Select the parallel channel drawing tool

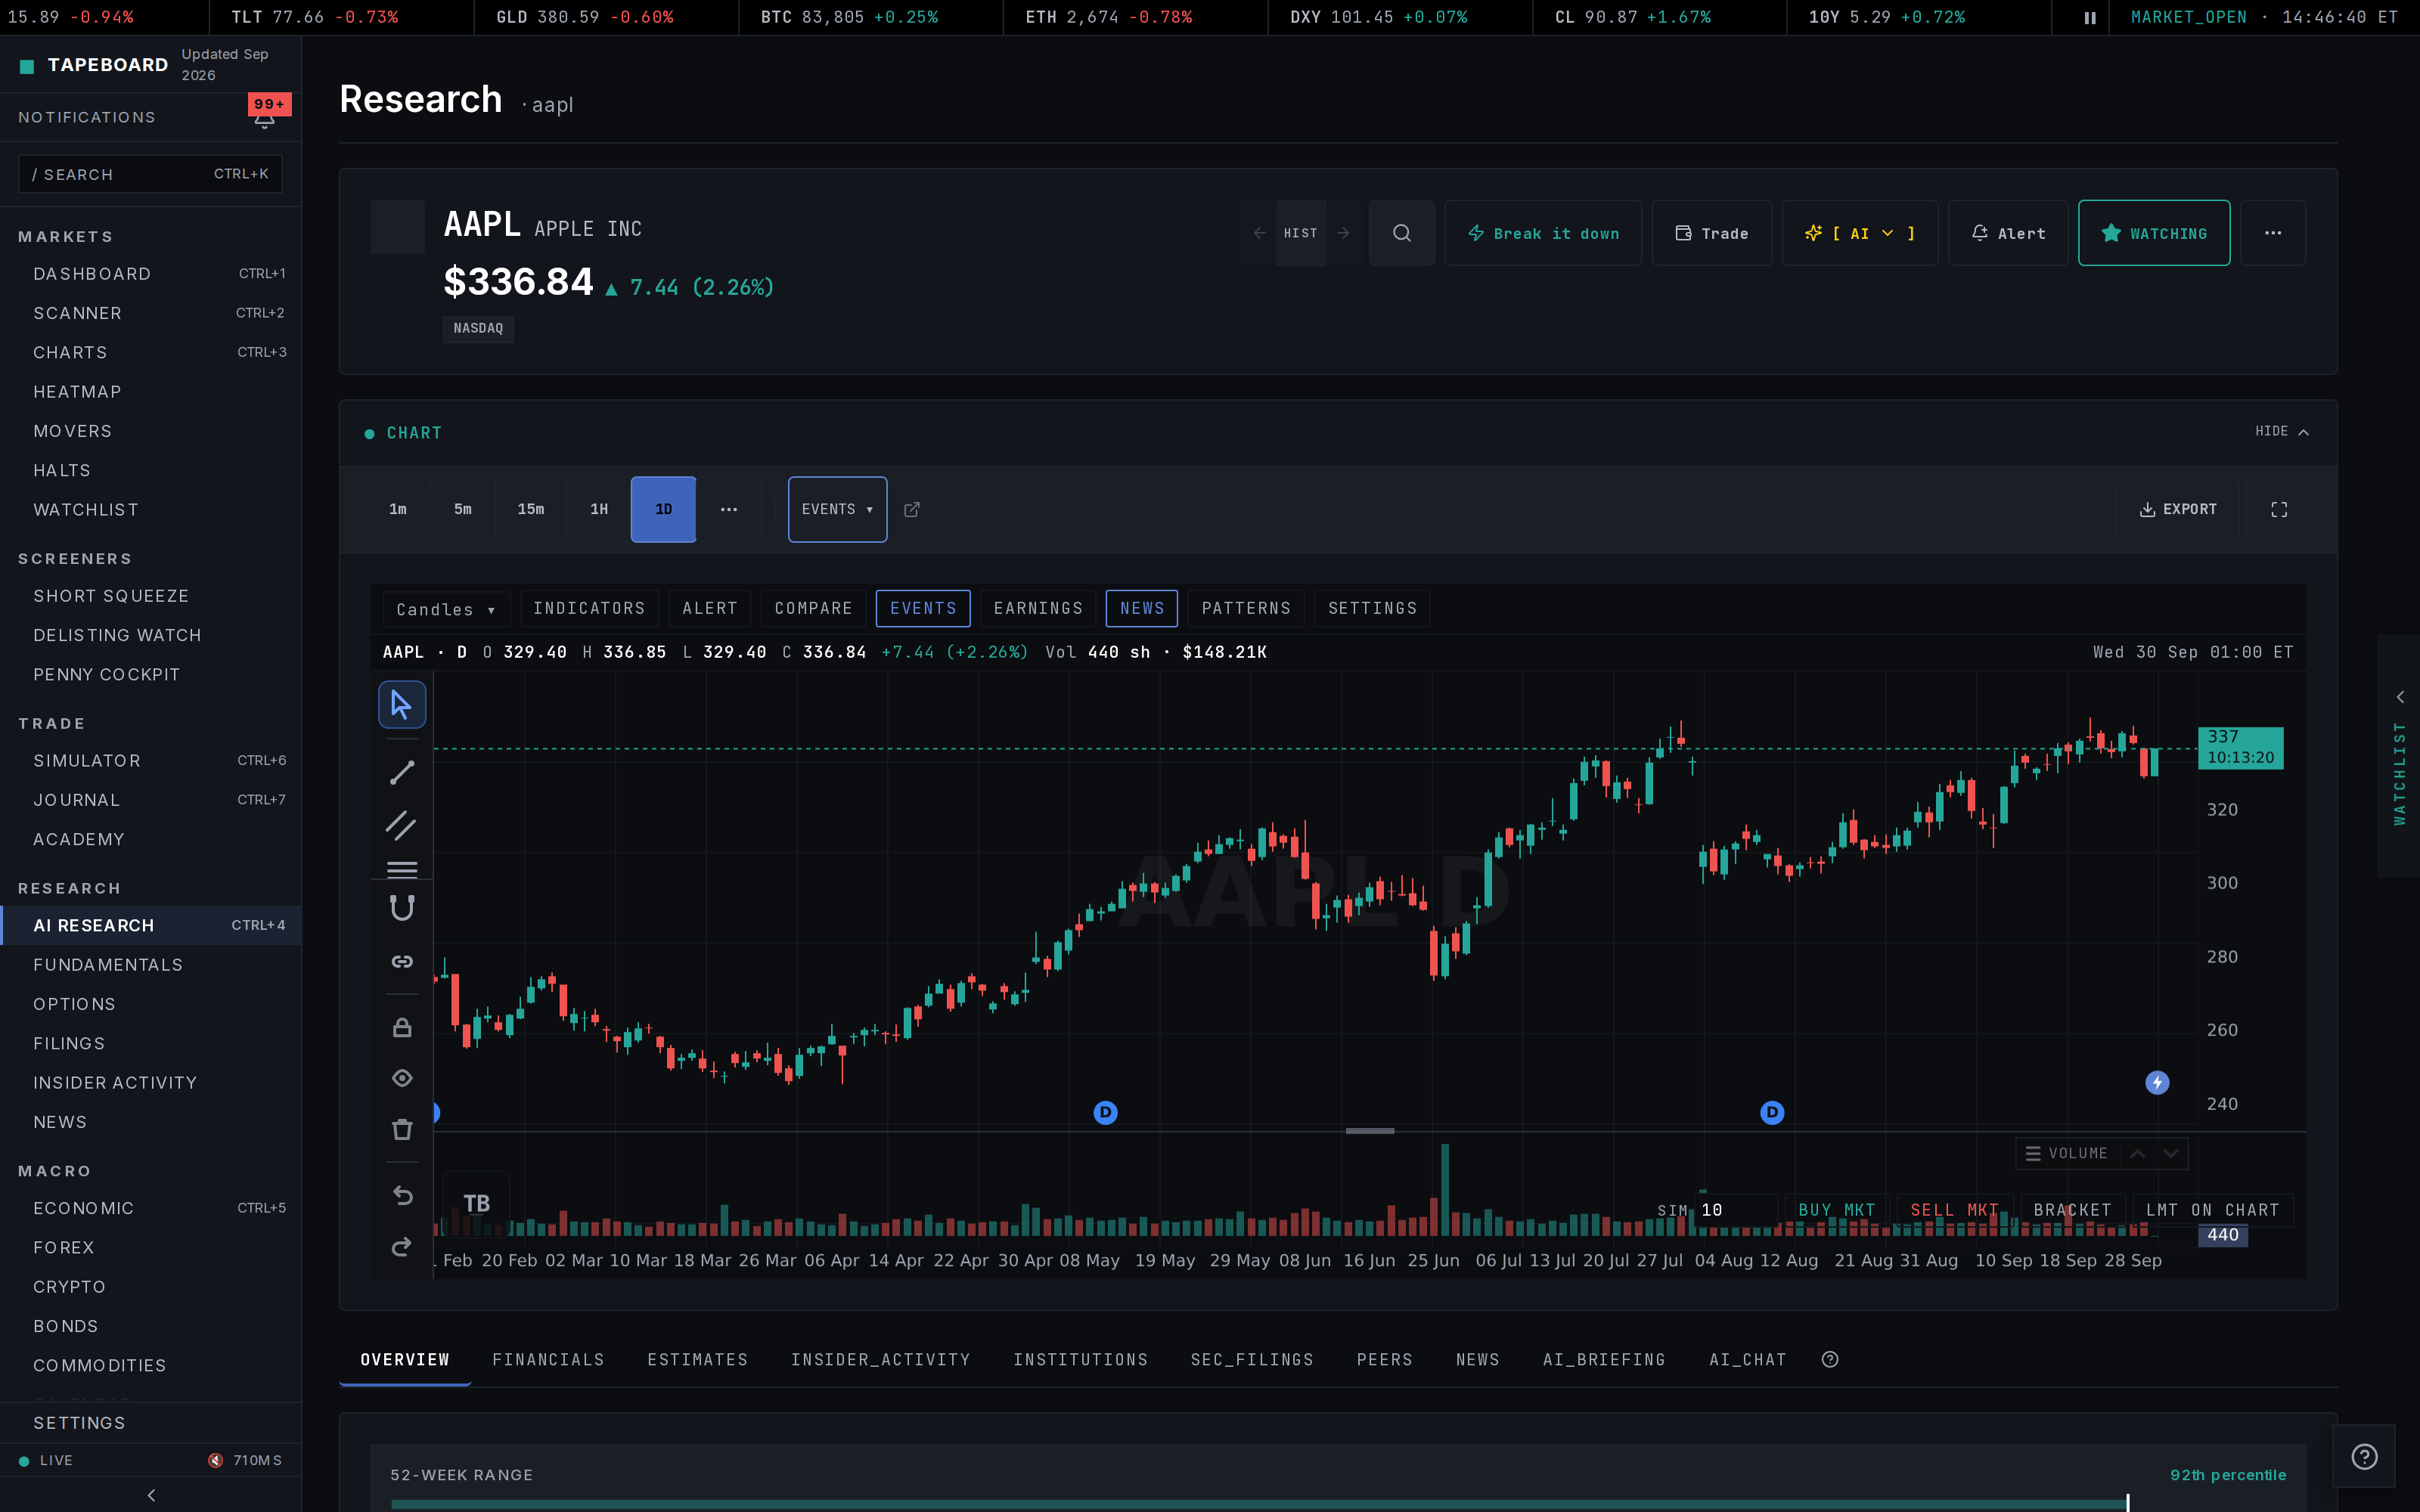pyautogui.click(x=402, y=825)
